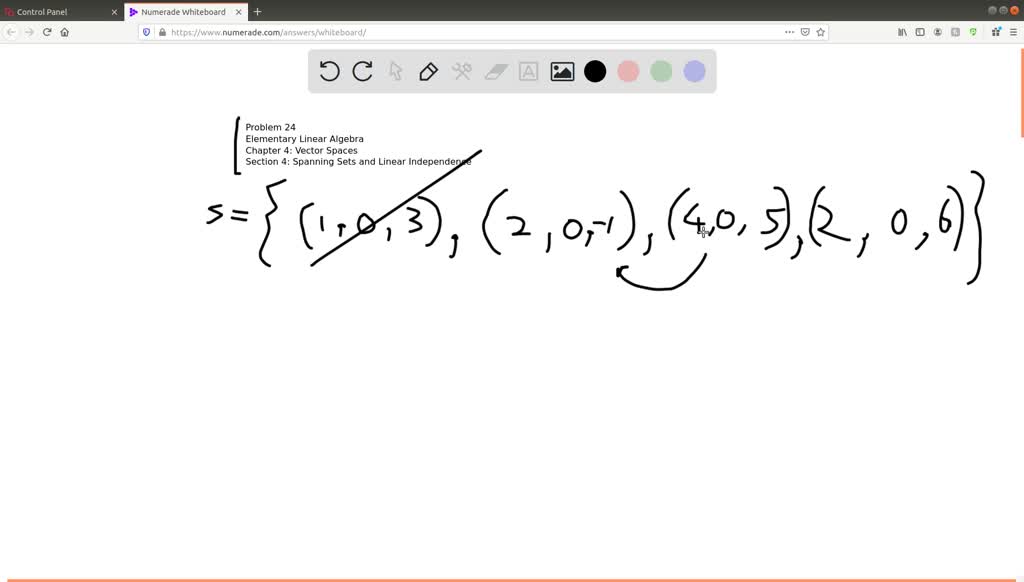Open the page actions ellipsis menu
Screen dimensions: 1024x582
pyautogui.click(x=789, y=31)
